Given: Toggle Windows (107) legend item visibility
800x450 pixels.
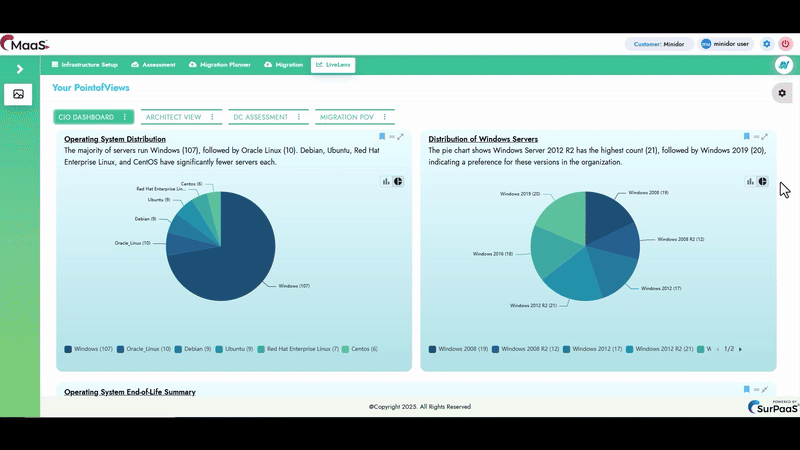Looking at the screenshot, I should point(88,349).
